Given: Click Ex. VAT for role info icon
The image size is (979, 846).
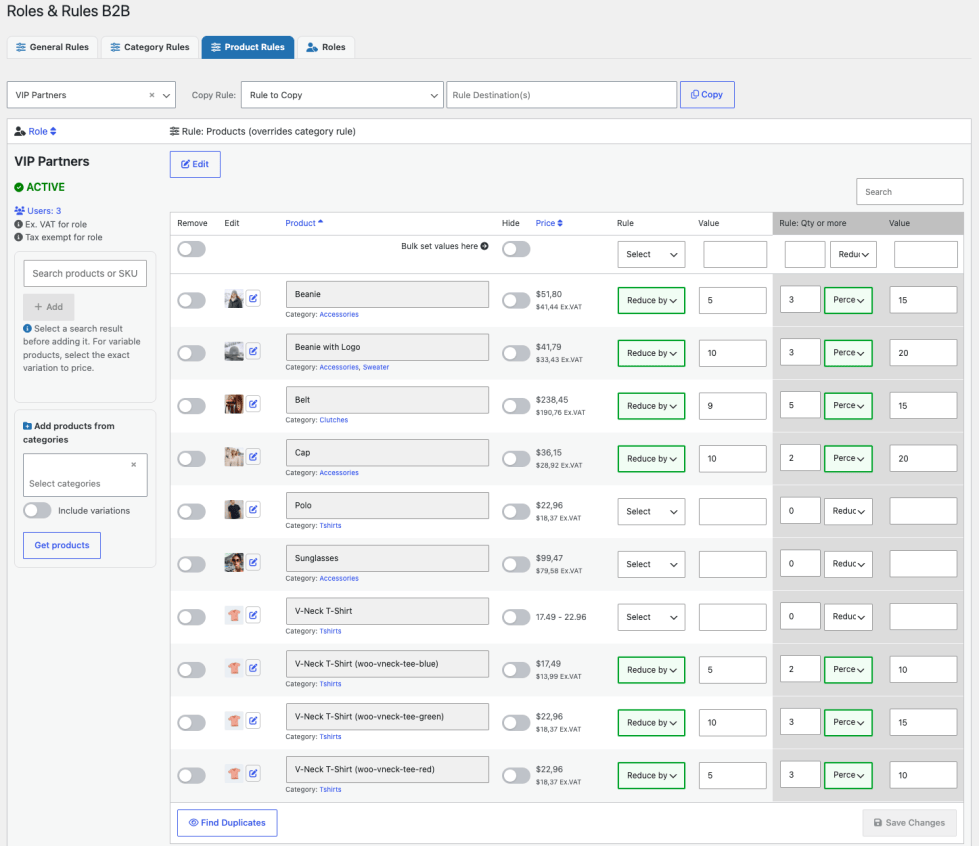Looking at the screenshot, I should (x=19, y=224).
